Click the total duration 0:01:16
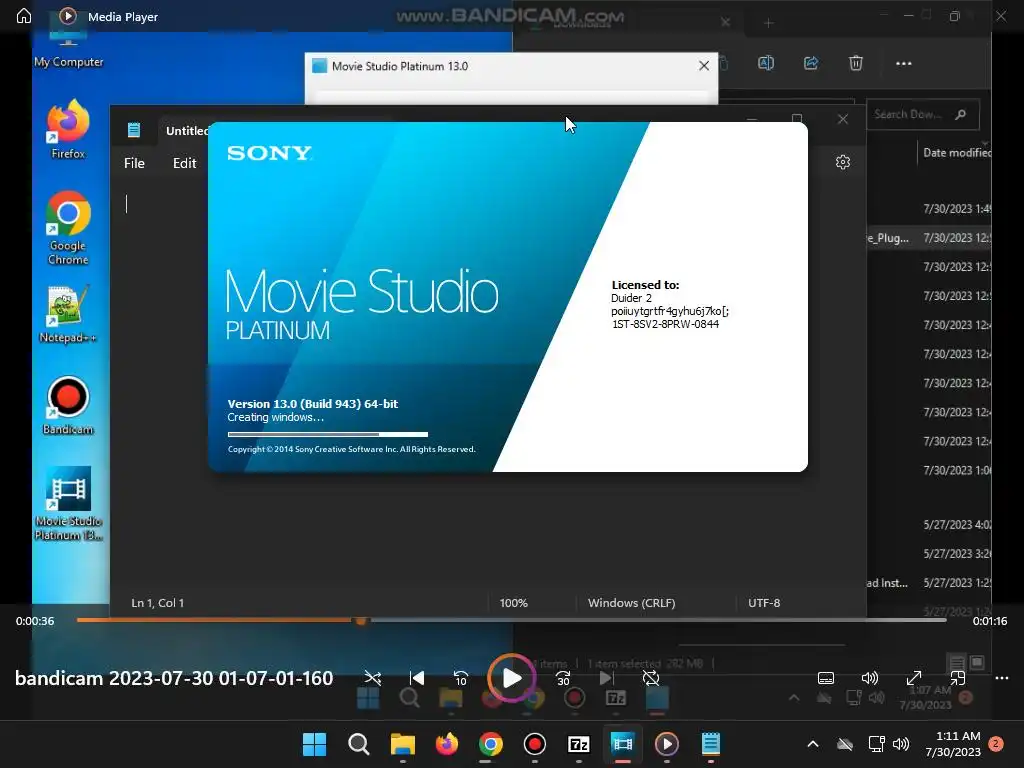The height and width of the screenshot is (768, 1024). click(989, 620)
